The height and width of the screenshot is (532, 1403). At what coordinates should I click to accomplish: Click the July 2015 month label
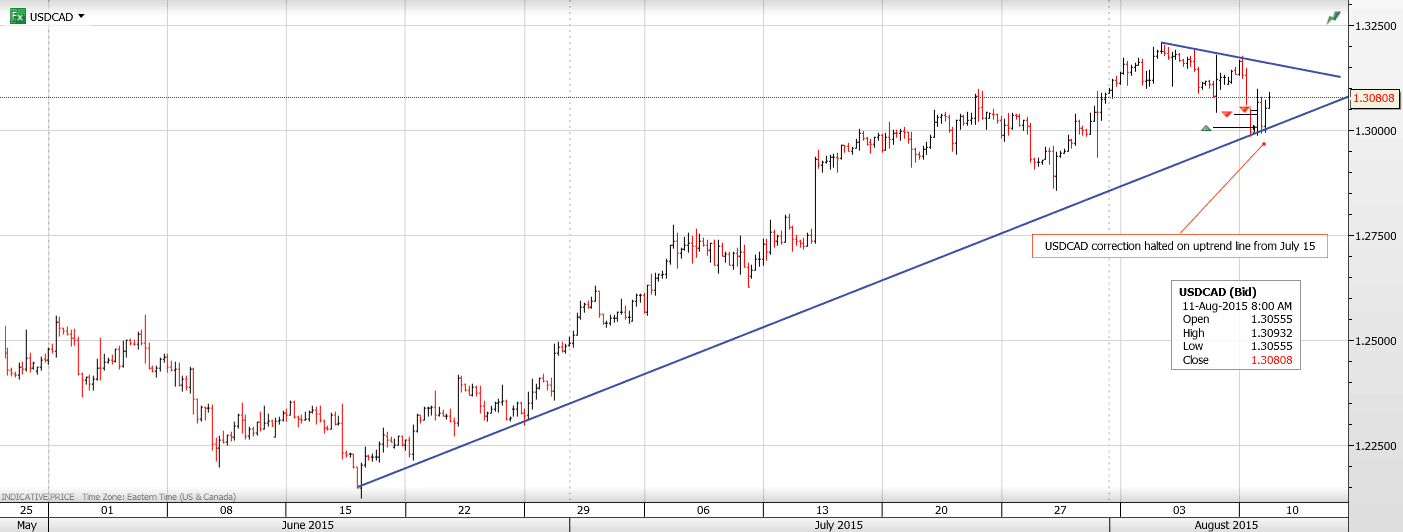point(838,524)
